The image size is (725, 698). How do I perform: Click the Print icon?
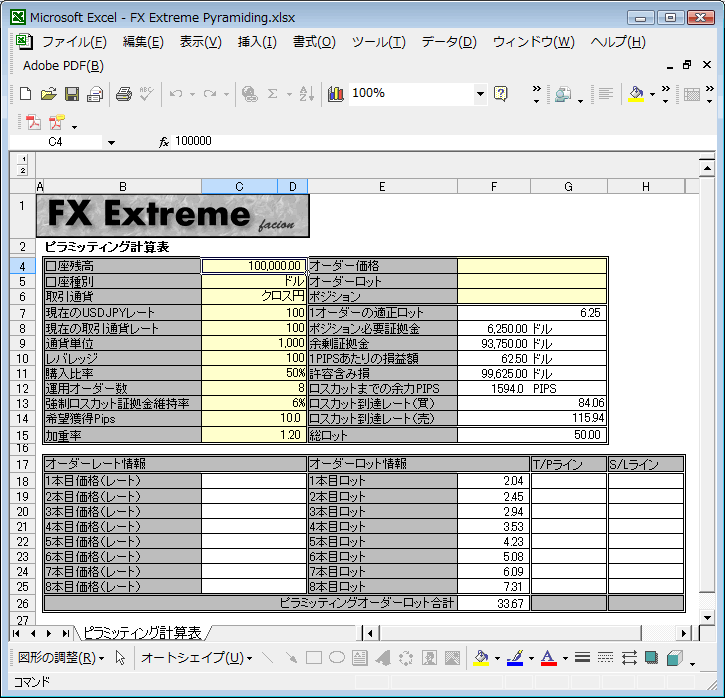click(123, 94)
